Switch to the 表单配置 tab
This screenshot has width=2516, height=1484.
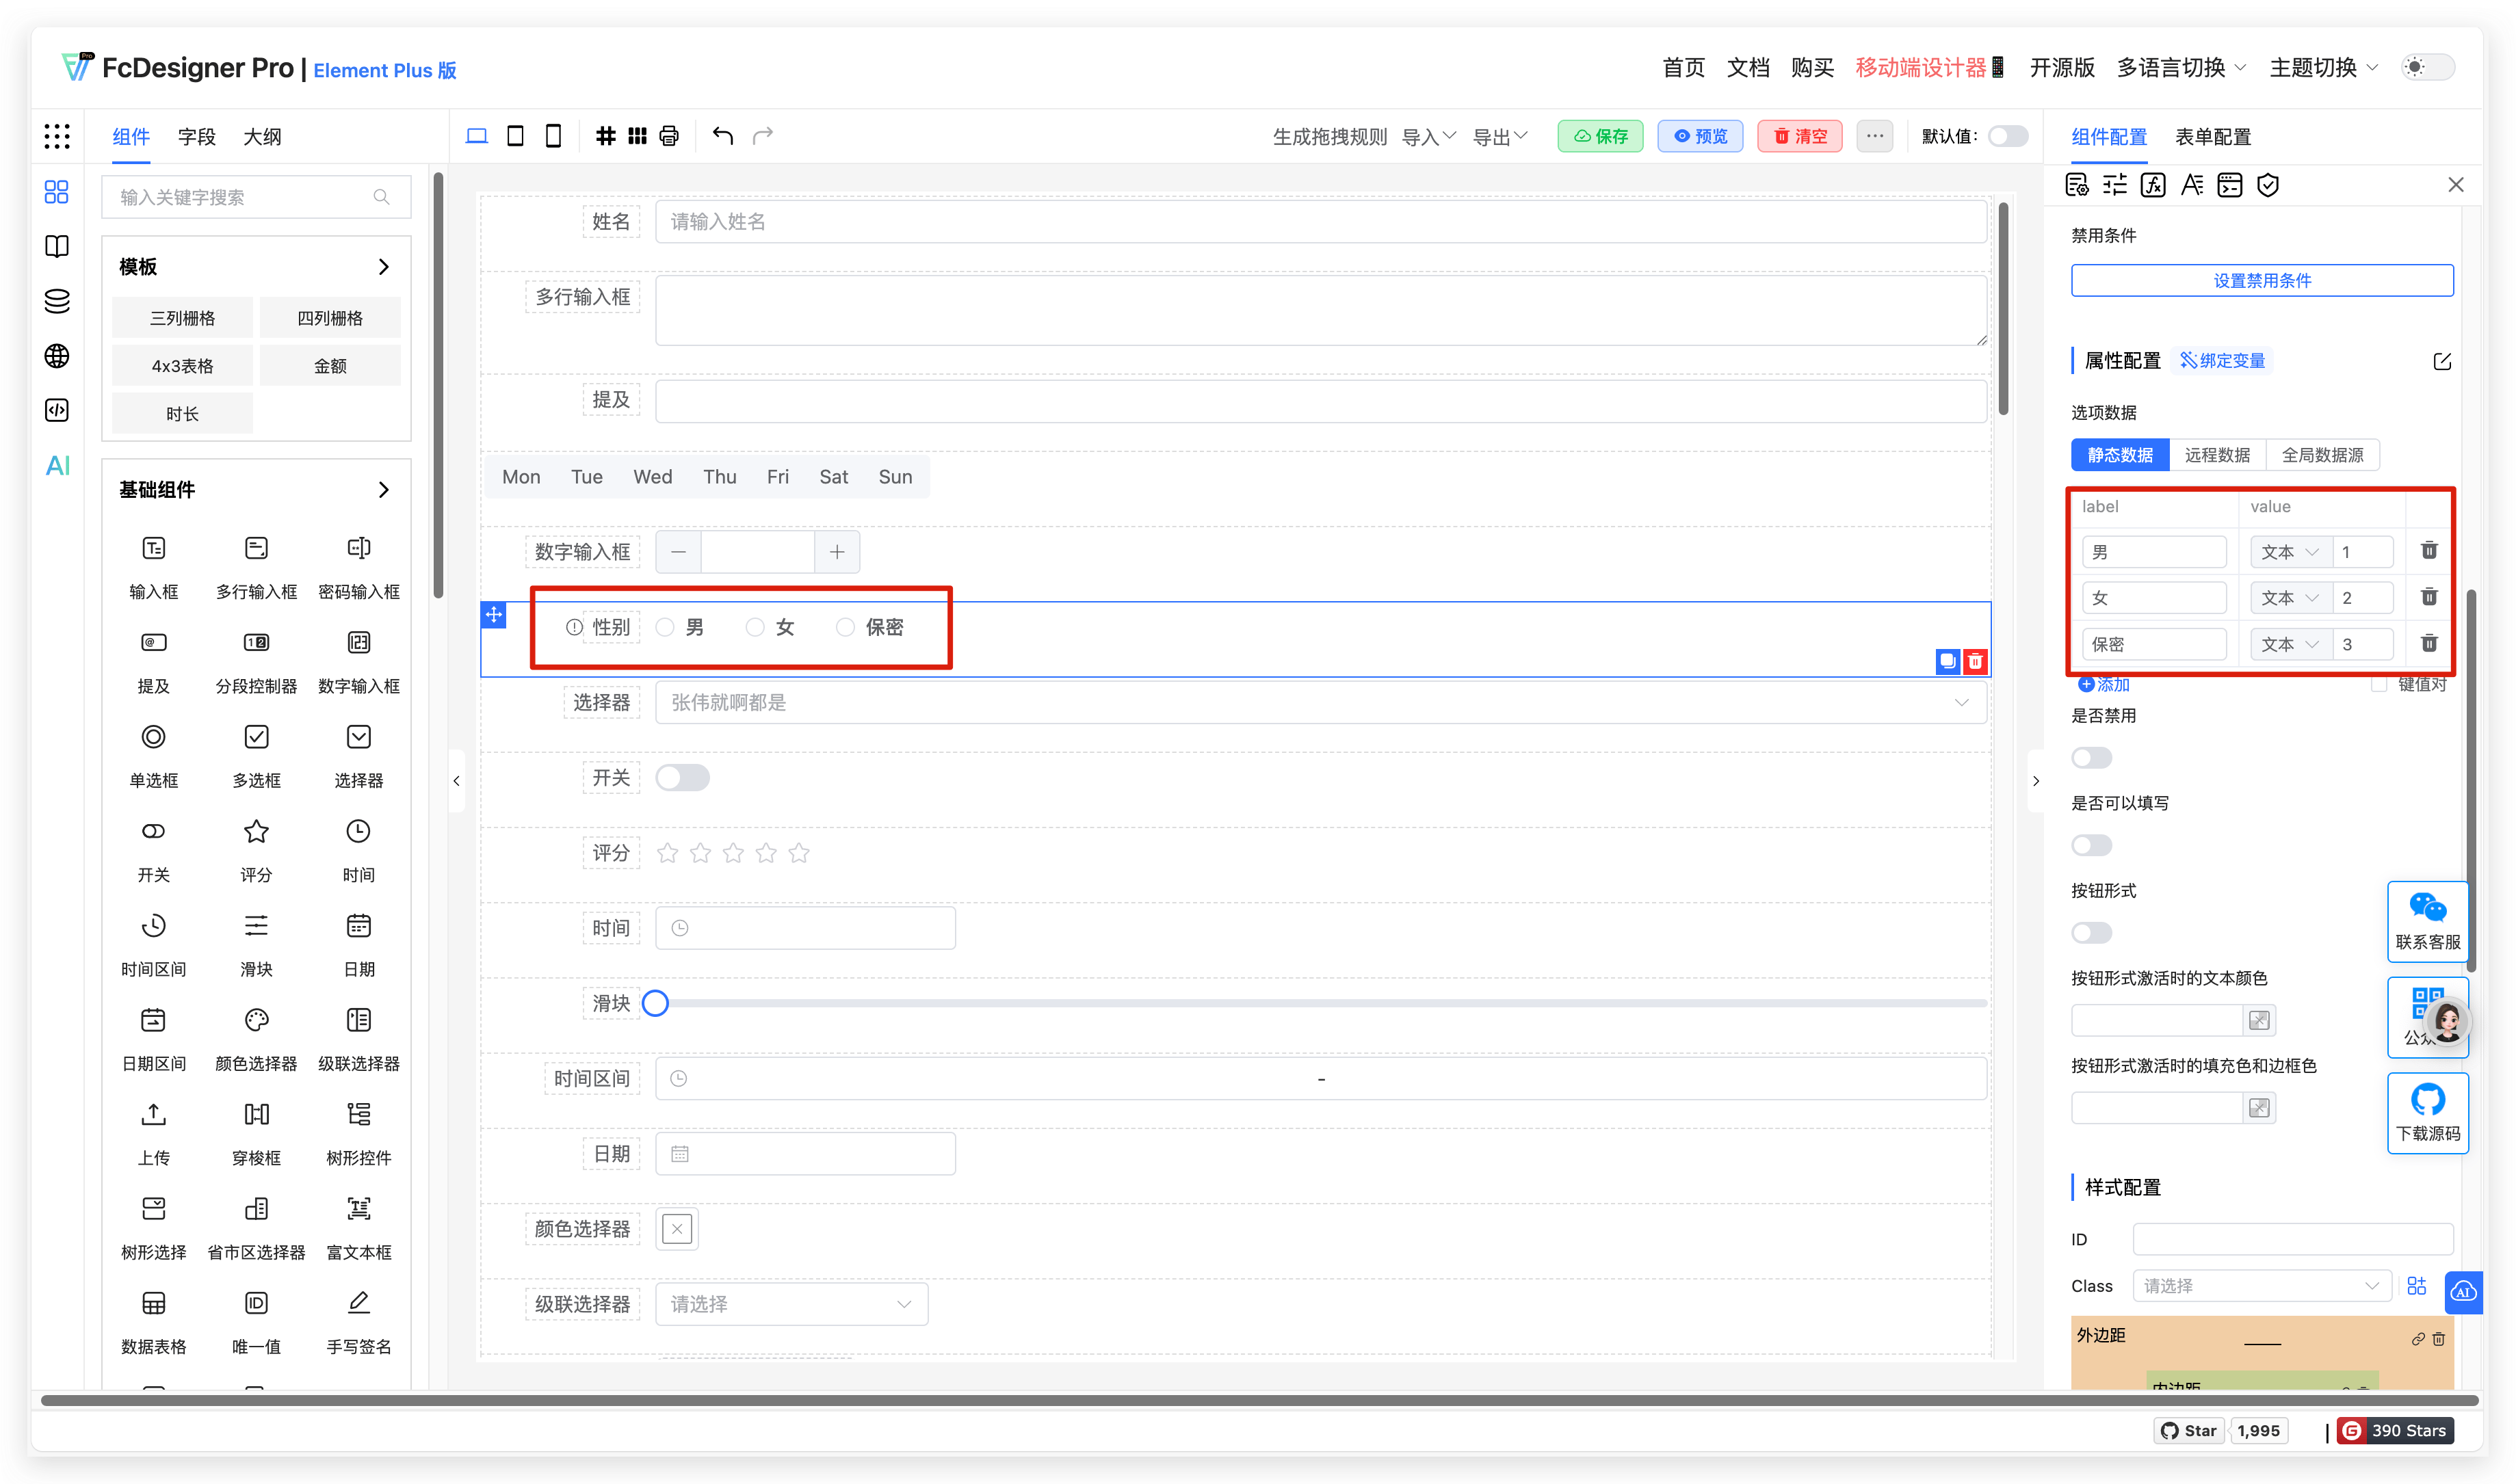(x=2213, y=137)
